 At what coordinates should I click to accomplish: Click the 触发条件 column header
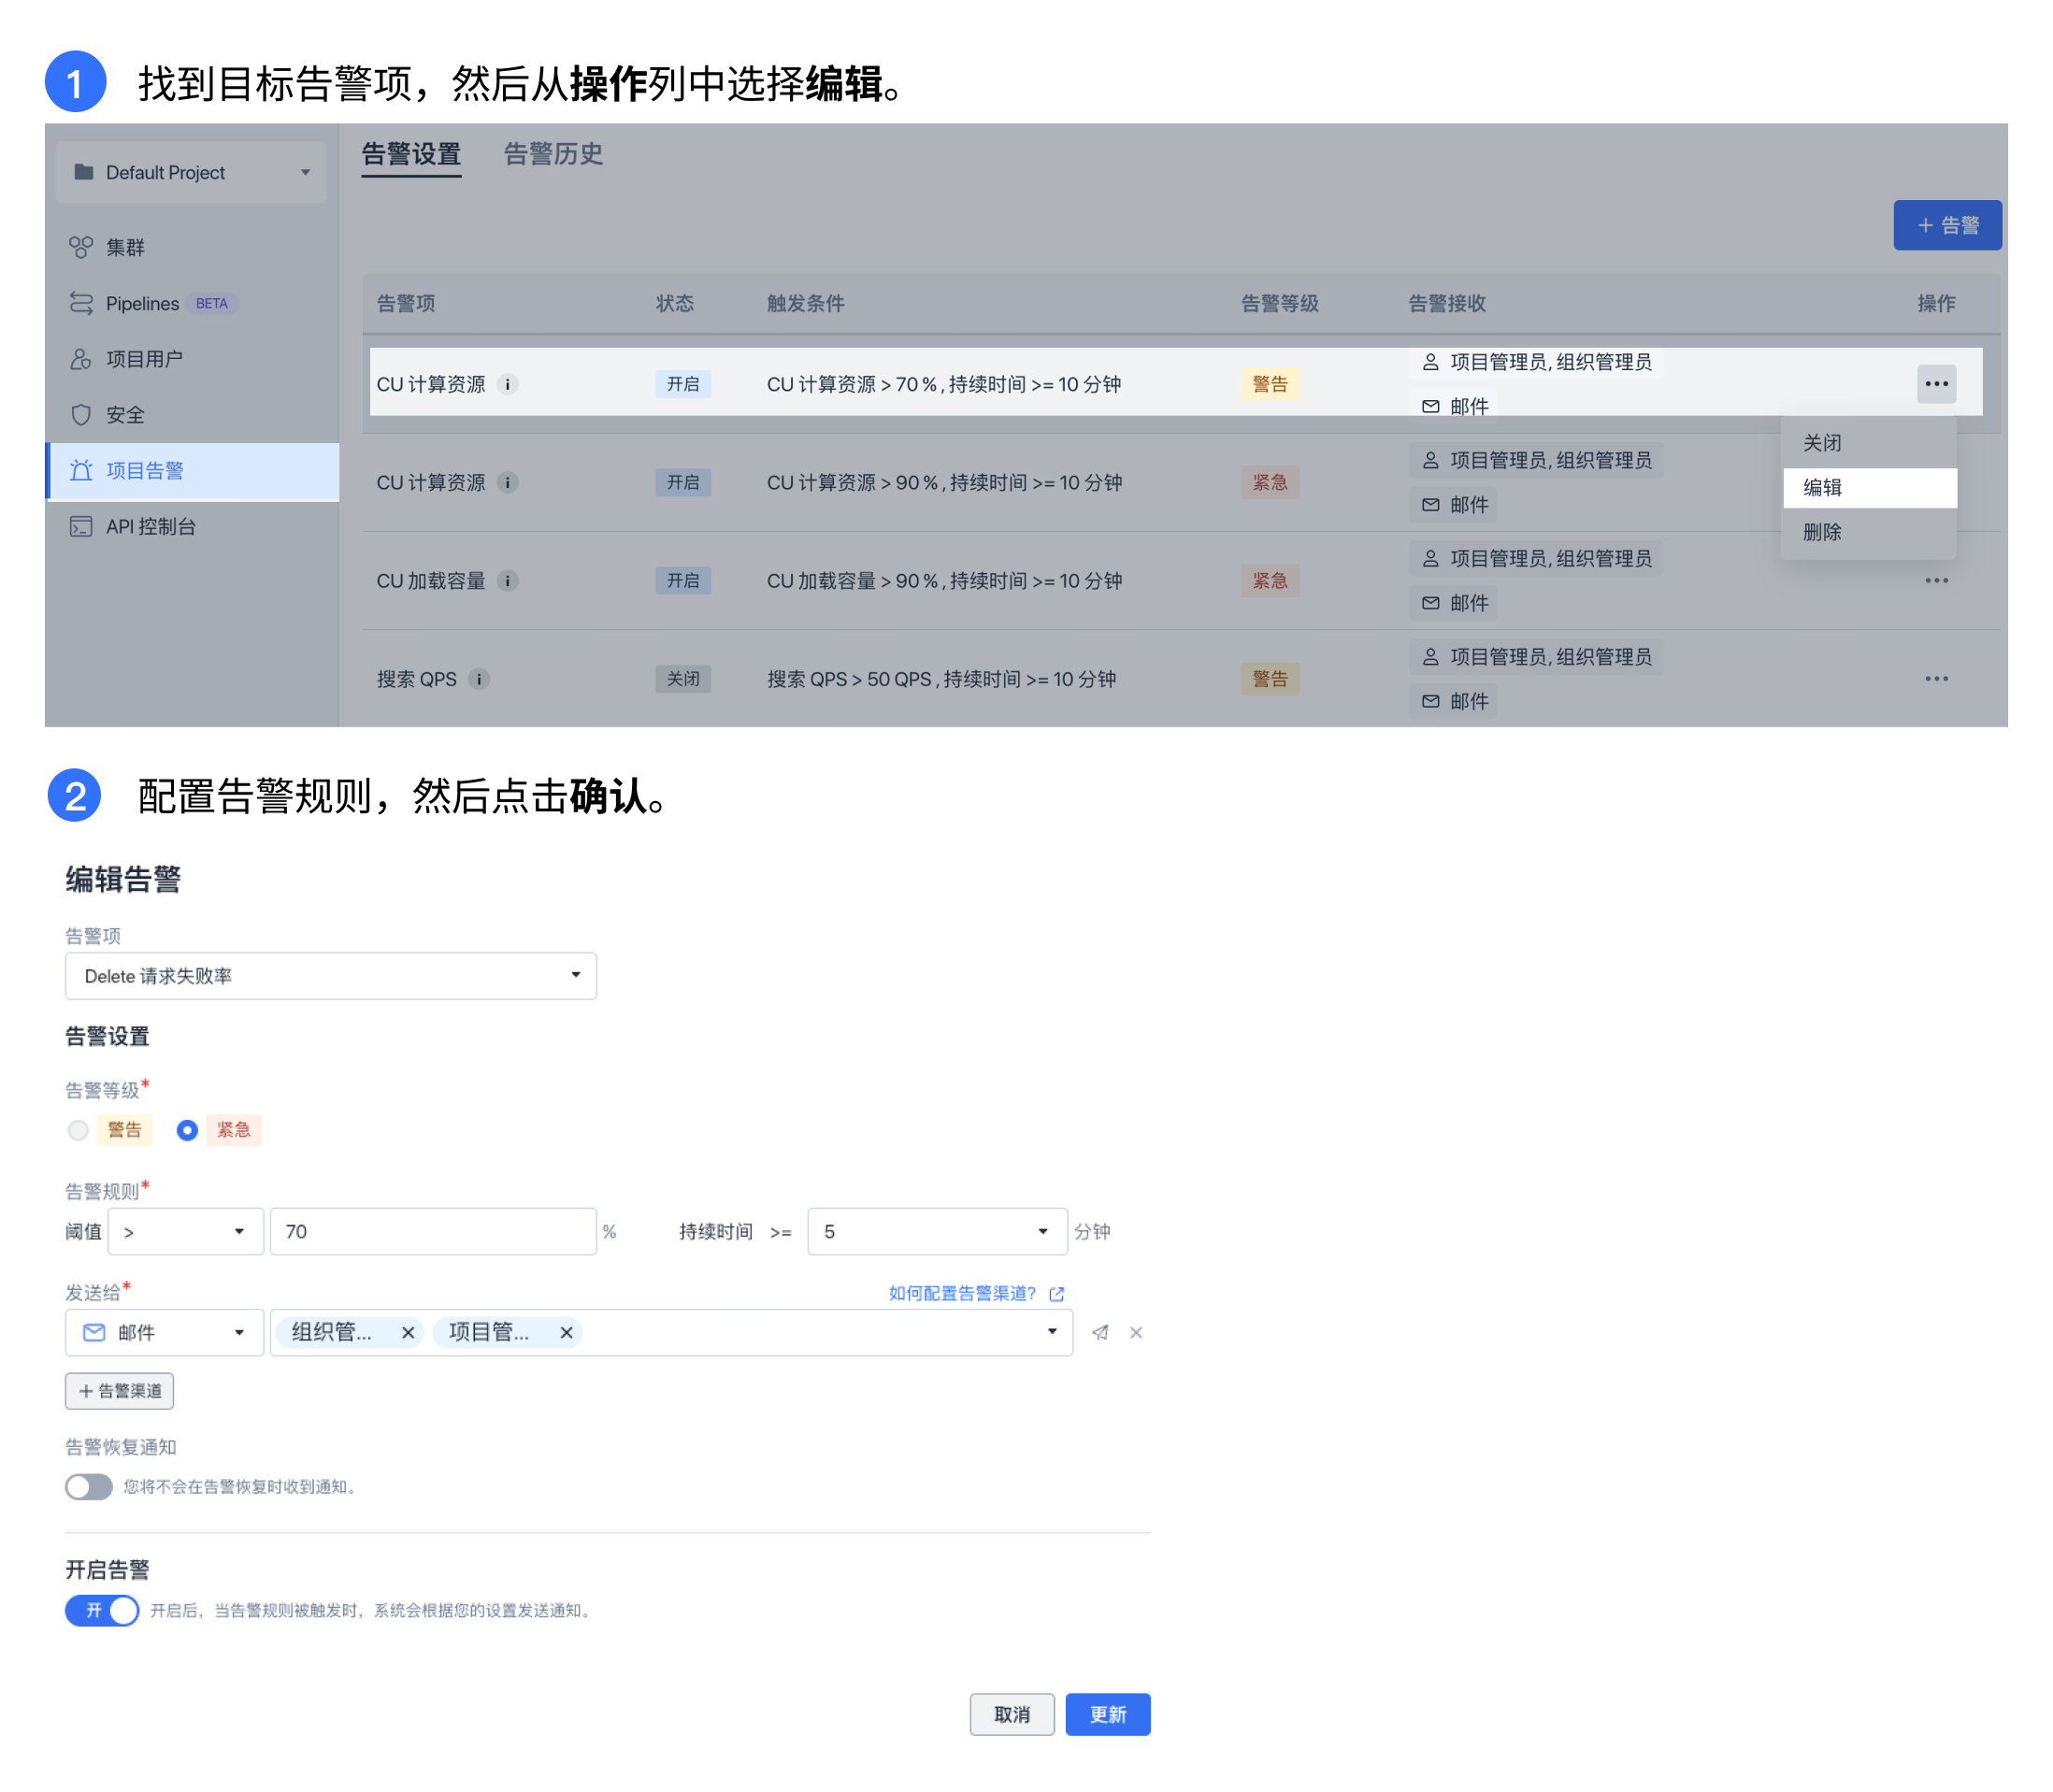point(806,303)
